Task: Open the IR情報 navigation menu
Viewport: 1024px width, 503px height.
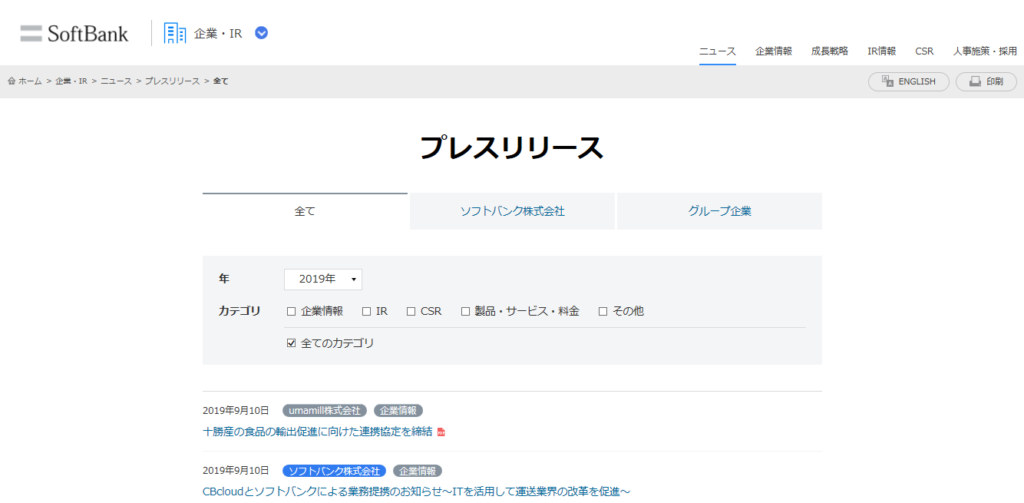Action: [x=882, y=51]
